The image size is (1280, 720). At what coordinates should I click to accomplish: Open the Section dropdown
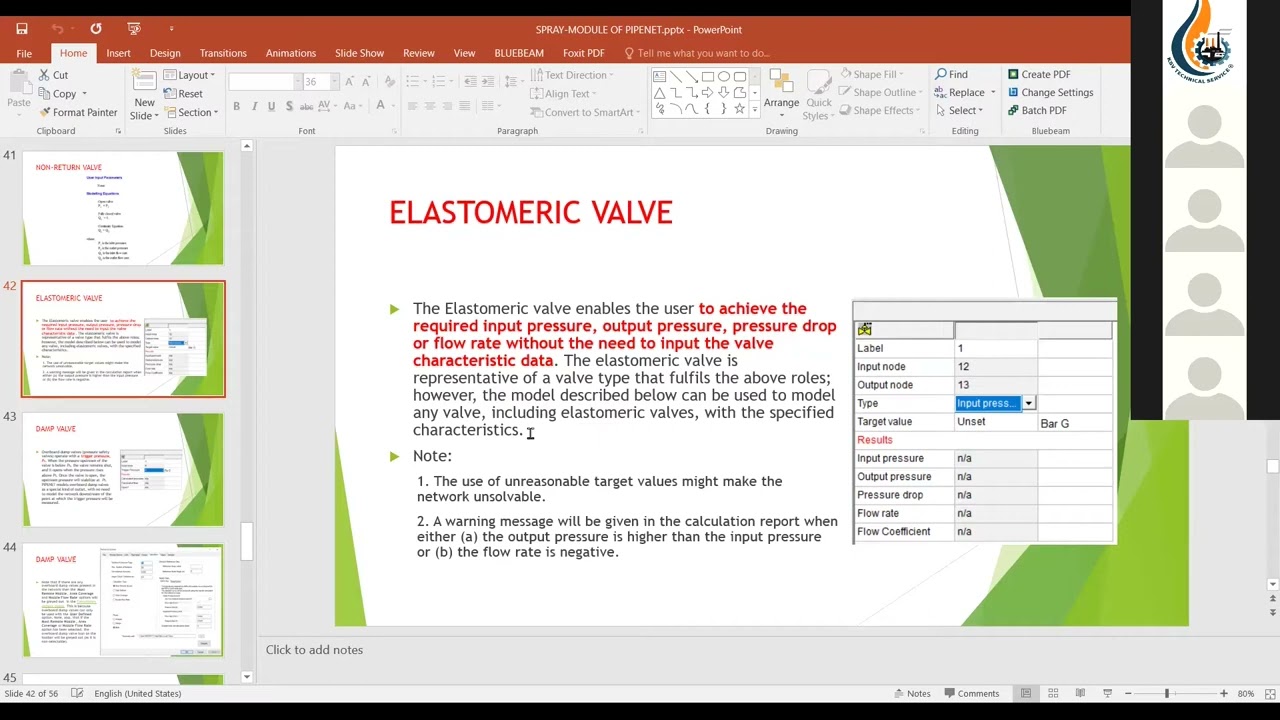click(x=189, y=113)
